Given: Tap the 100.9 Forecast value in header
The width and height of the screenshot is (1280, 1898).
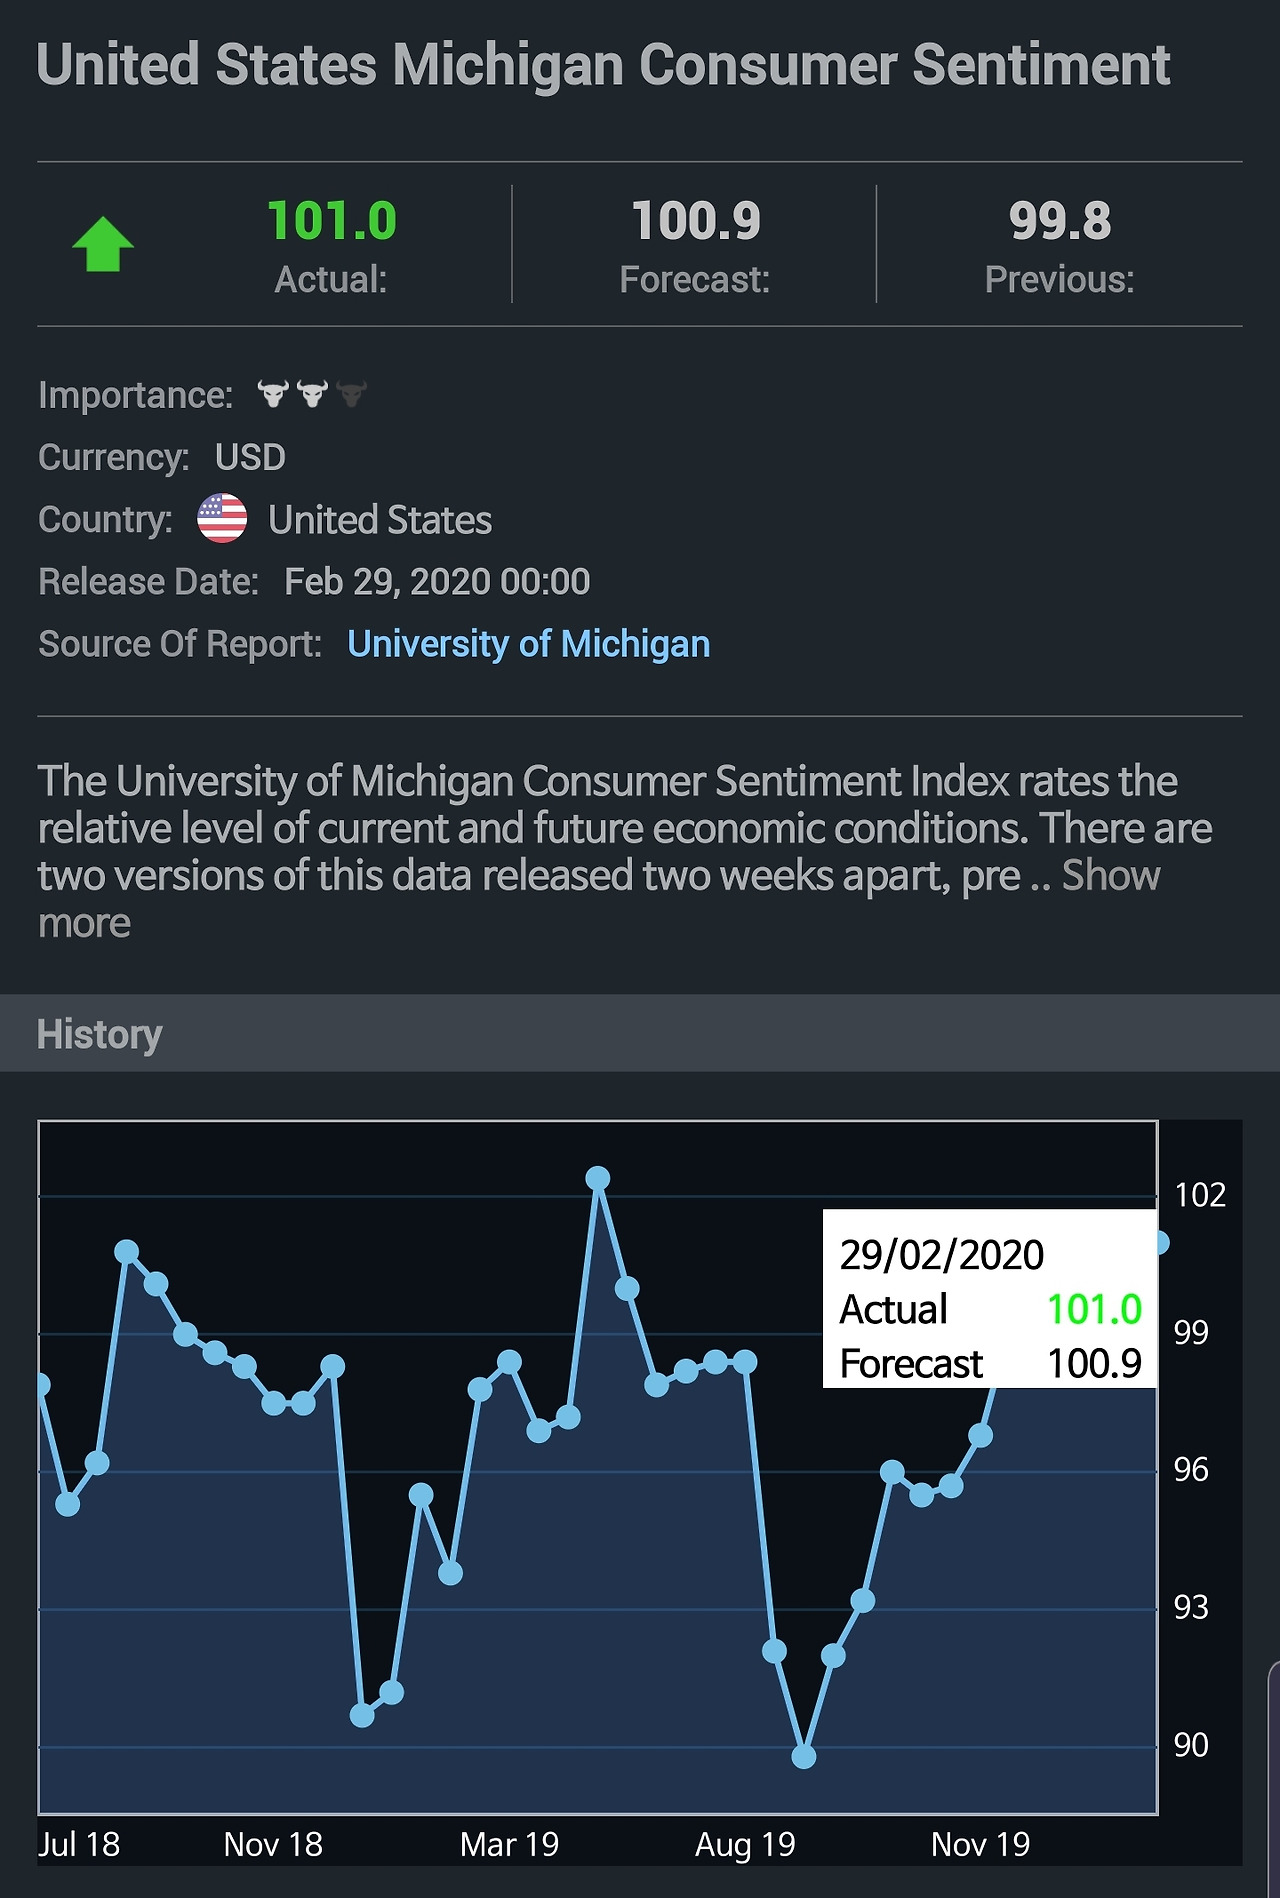Looking at the screenshot, I should (x=695, y=221).
